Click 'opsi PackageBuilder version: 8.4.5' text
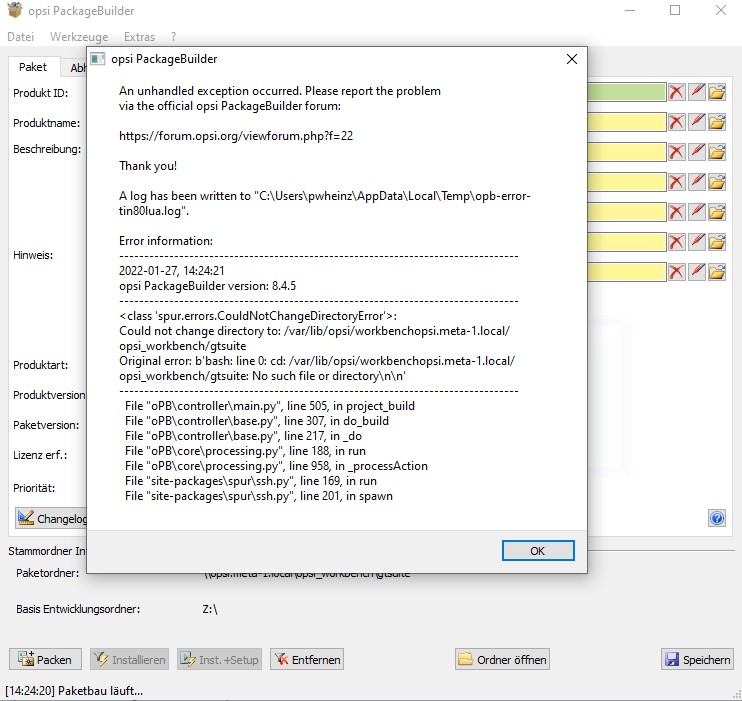The image size is (742, 701). click(x=208, y=286)
